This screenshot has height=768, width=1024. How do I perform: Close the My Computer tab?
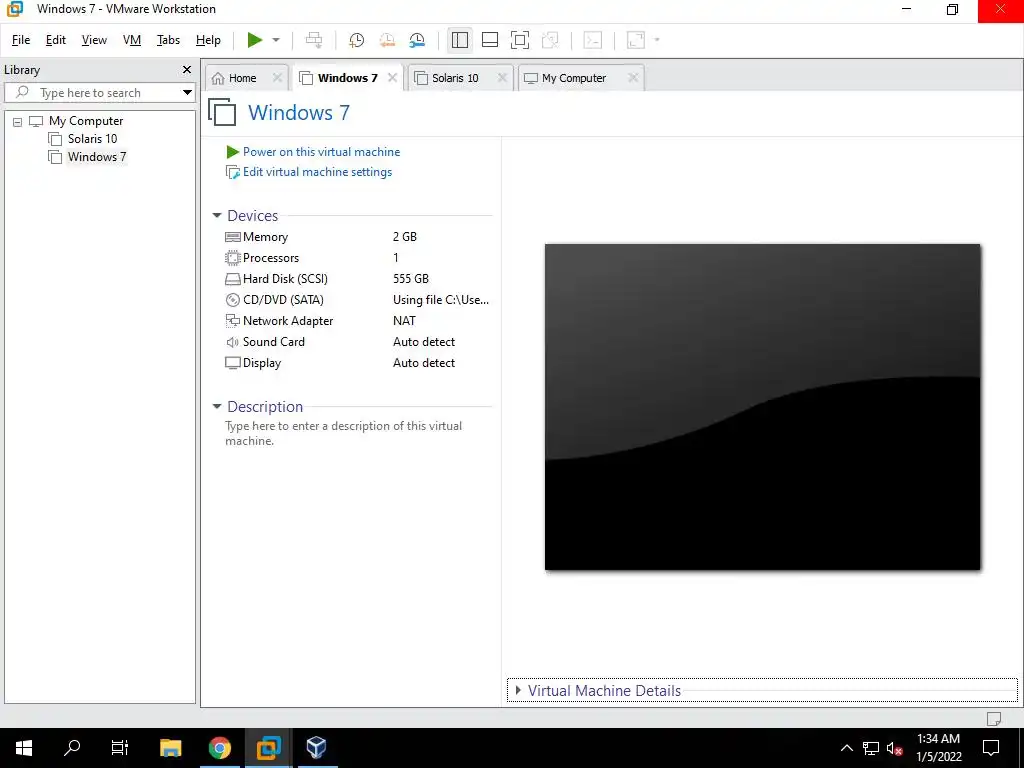point(633,78)
